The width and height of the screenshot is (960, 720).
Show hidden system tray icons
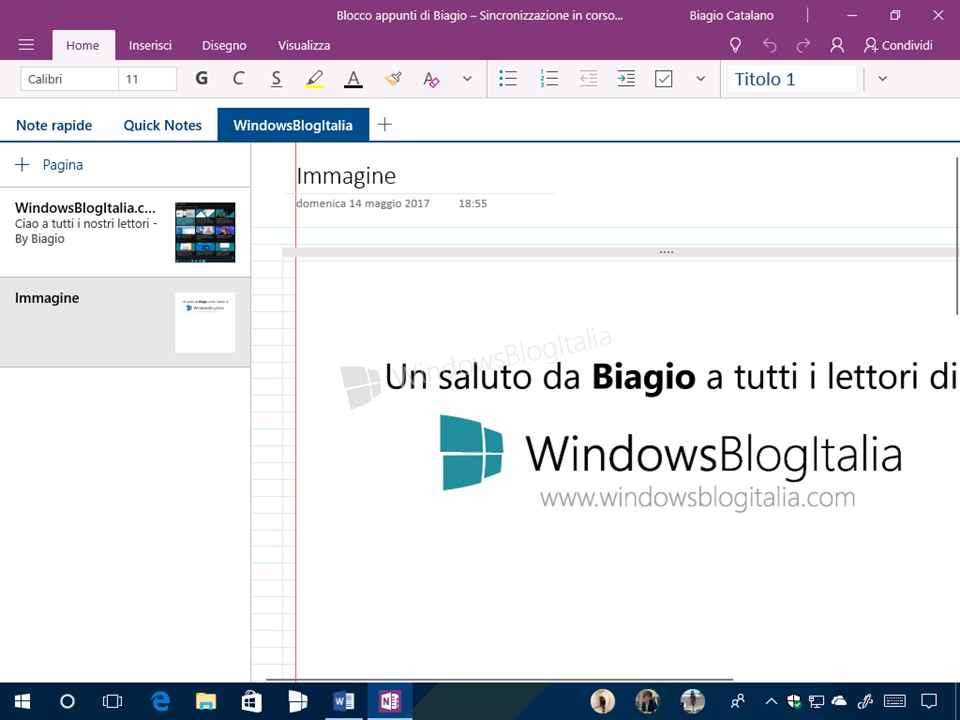point(771,701)
